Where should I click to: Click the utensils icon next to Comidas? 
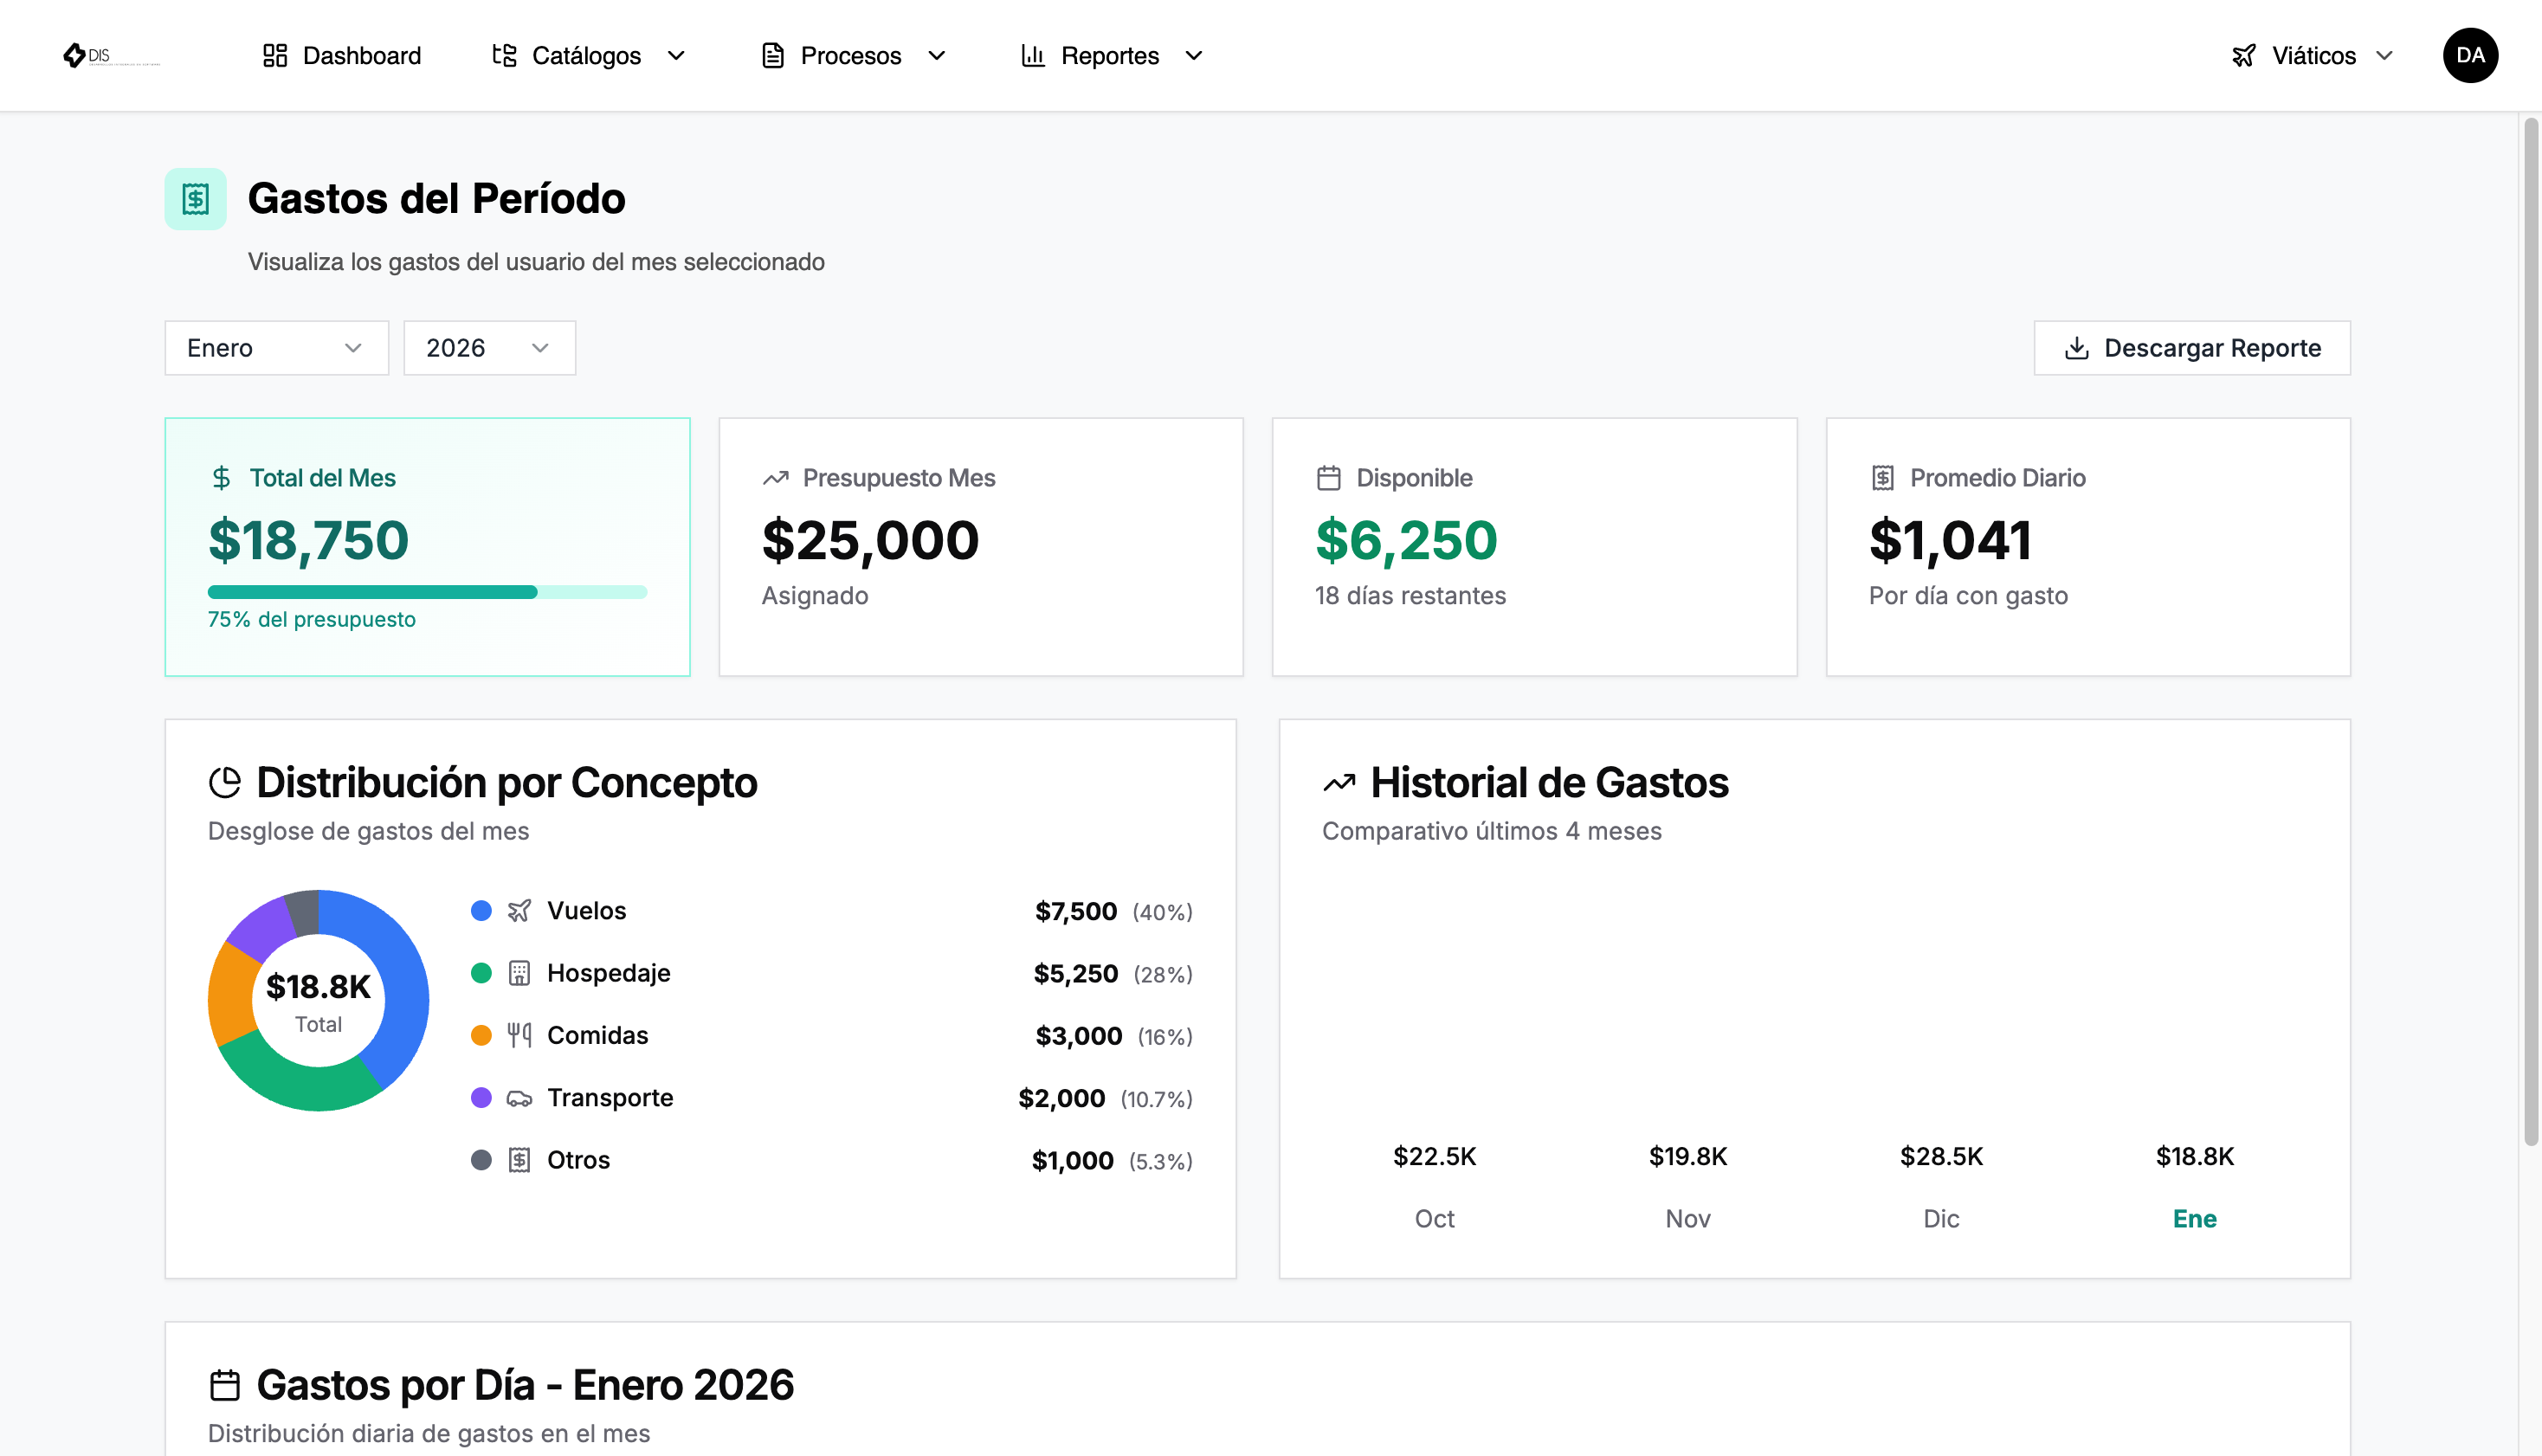pos(519,1035)
